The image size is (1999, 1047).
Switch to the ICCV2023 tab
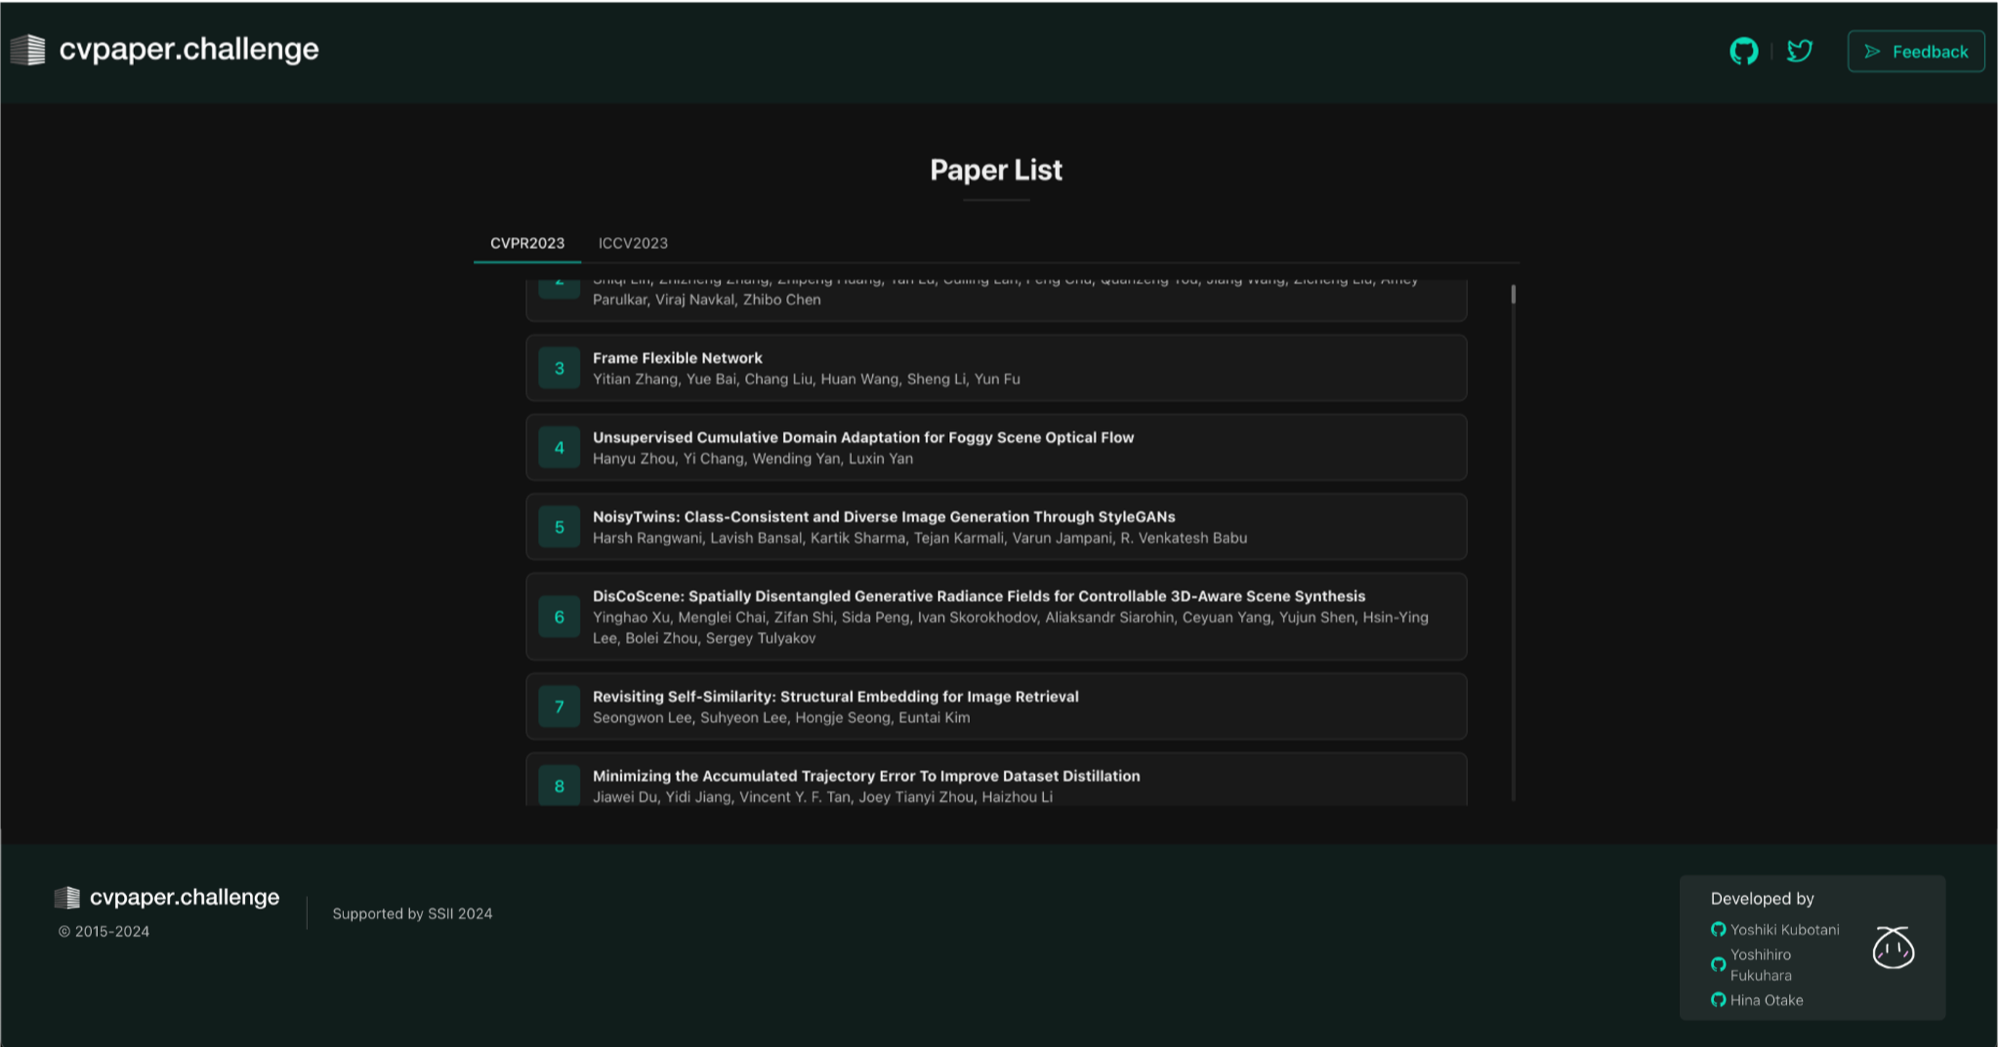tap(633, 243)
